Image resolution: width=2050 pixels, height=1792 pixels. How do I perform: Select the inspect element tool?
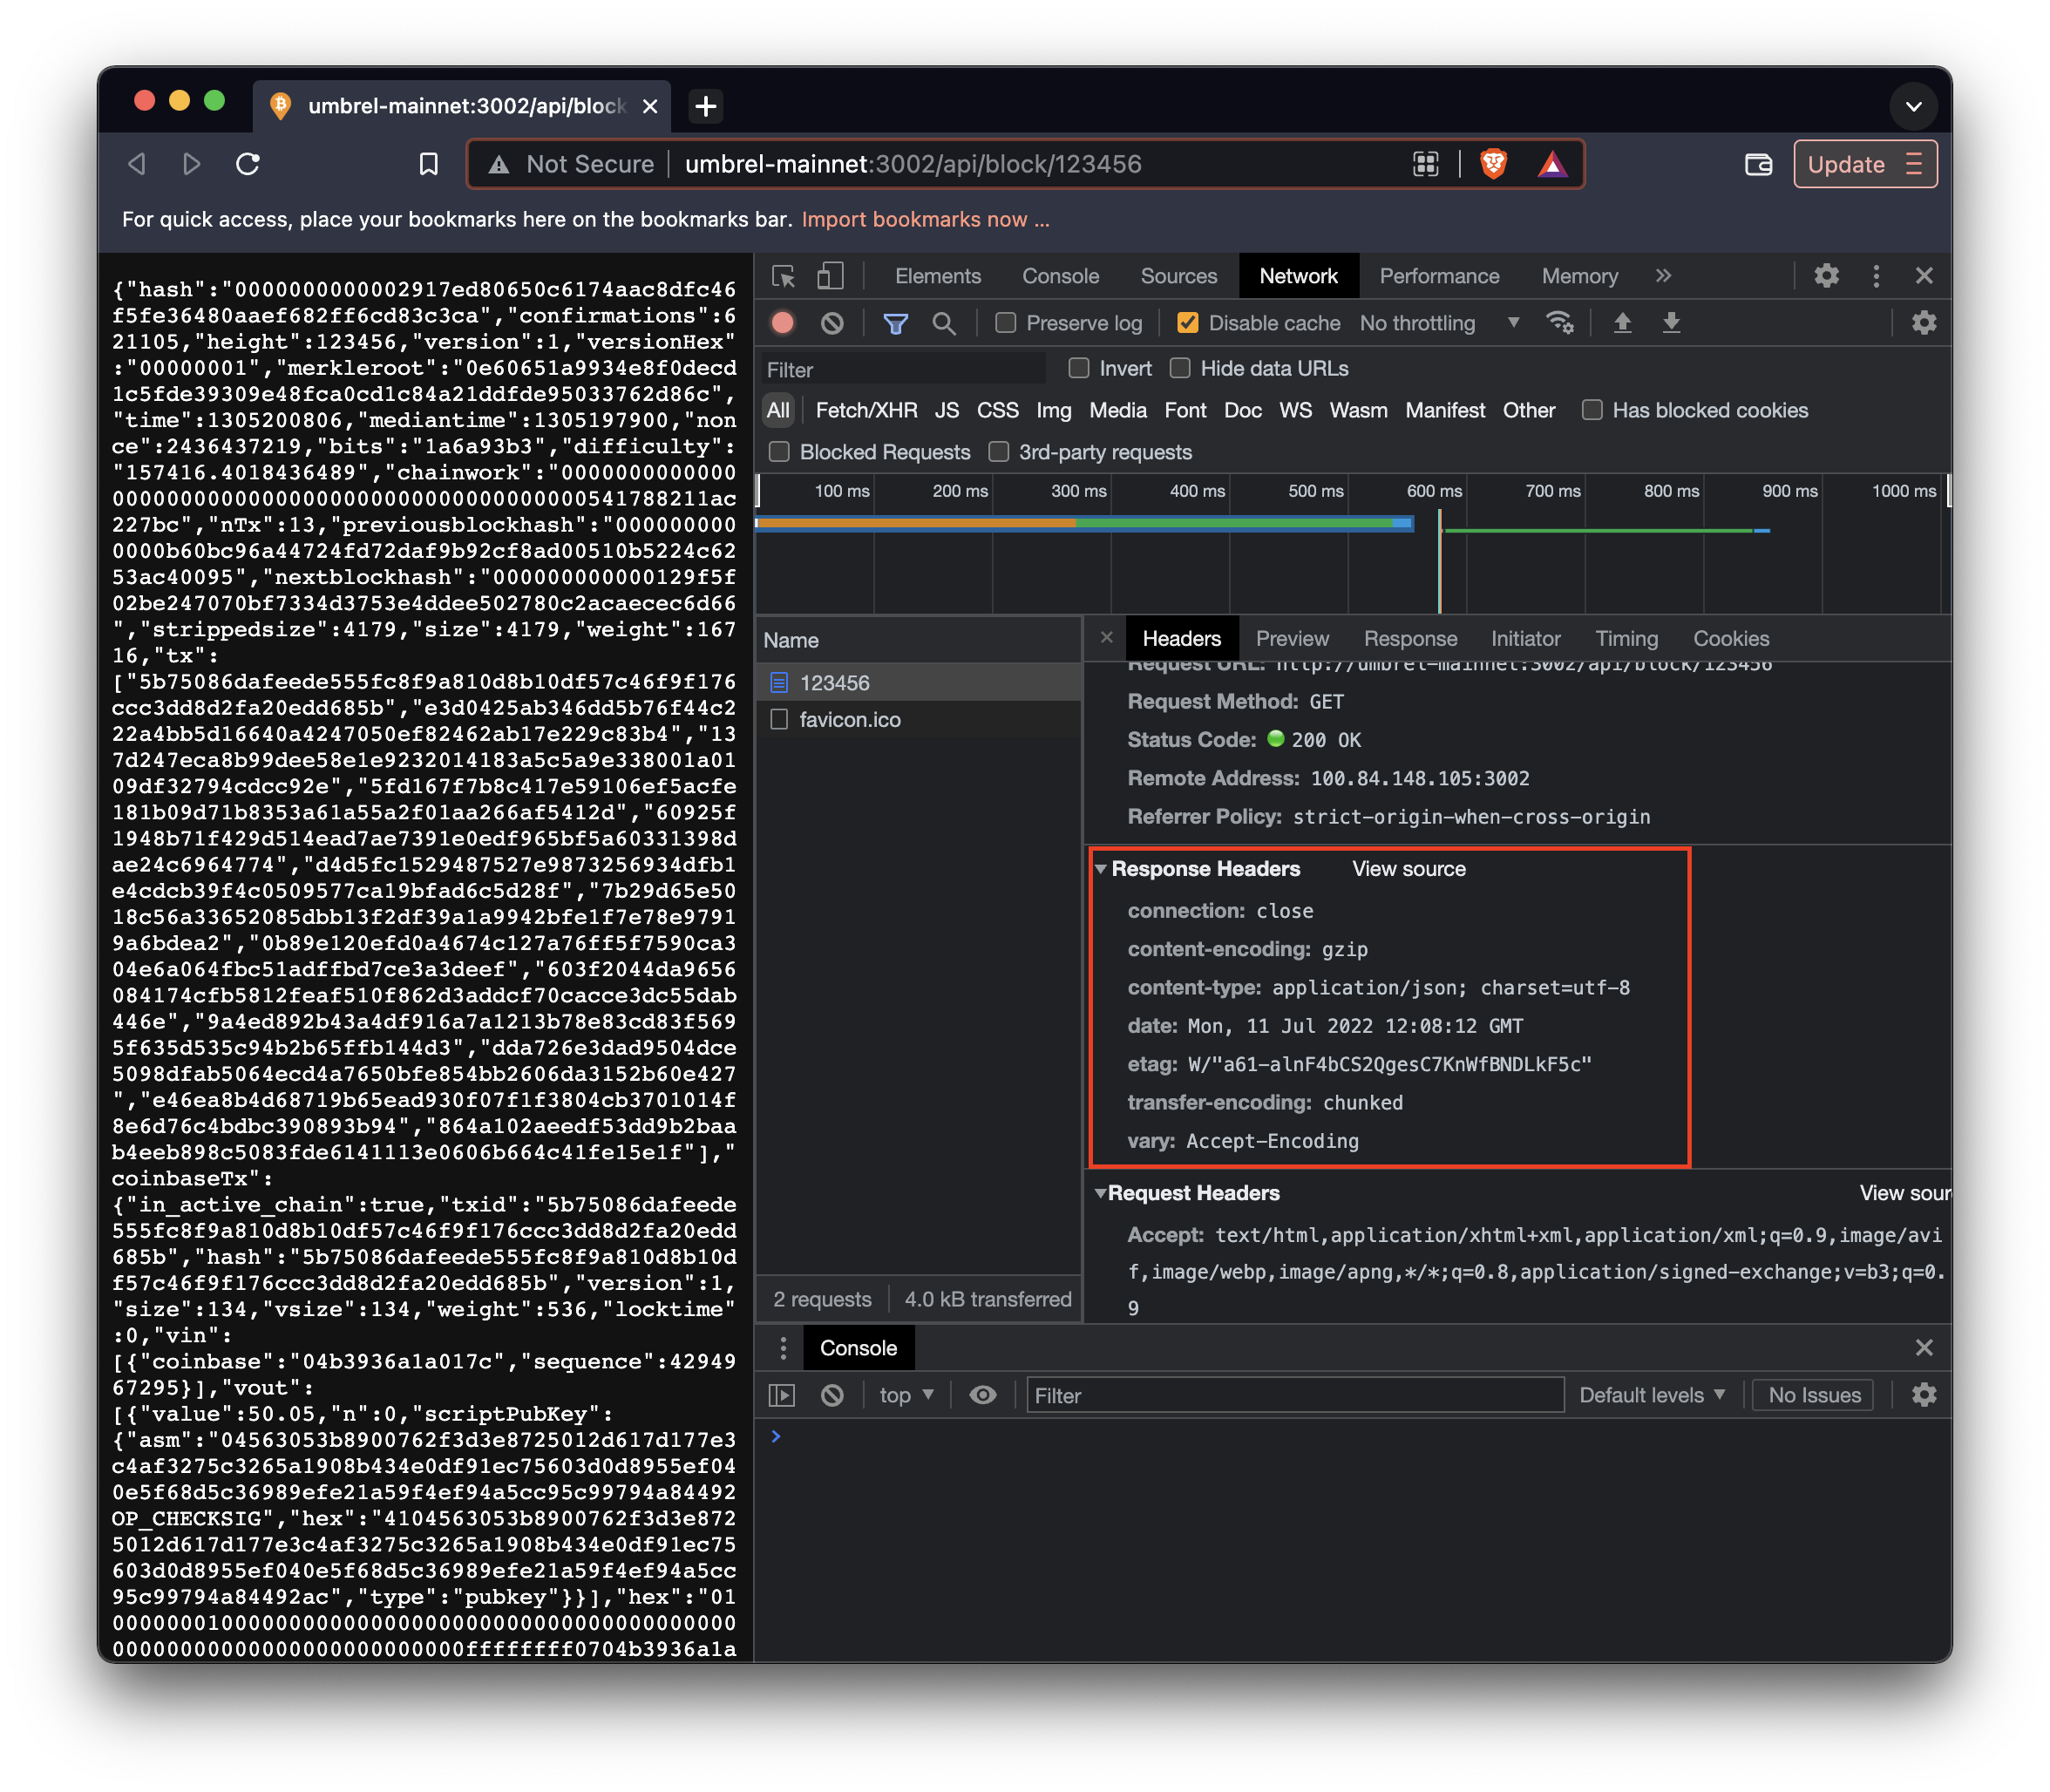click(783, 276)
